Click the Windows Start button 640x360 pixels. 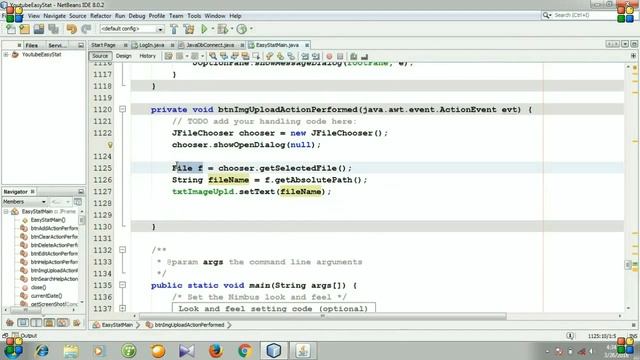pyautogui.click(x=13, y=351)
